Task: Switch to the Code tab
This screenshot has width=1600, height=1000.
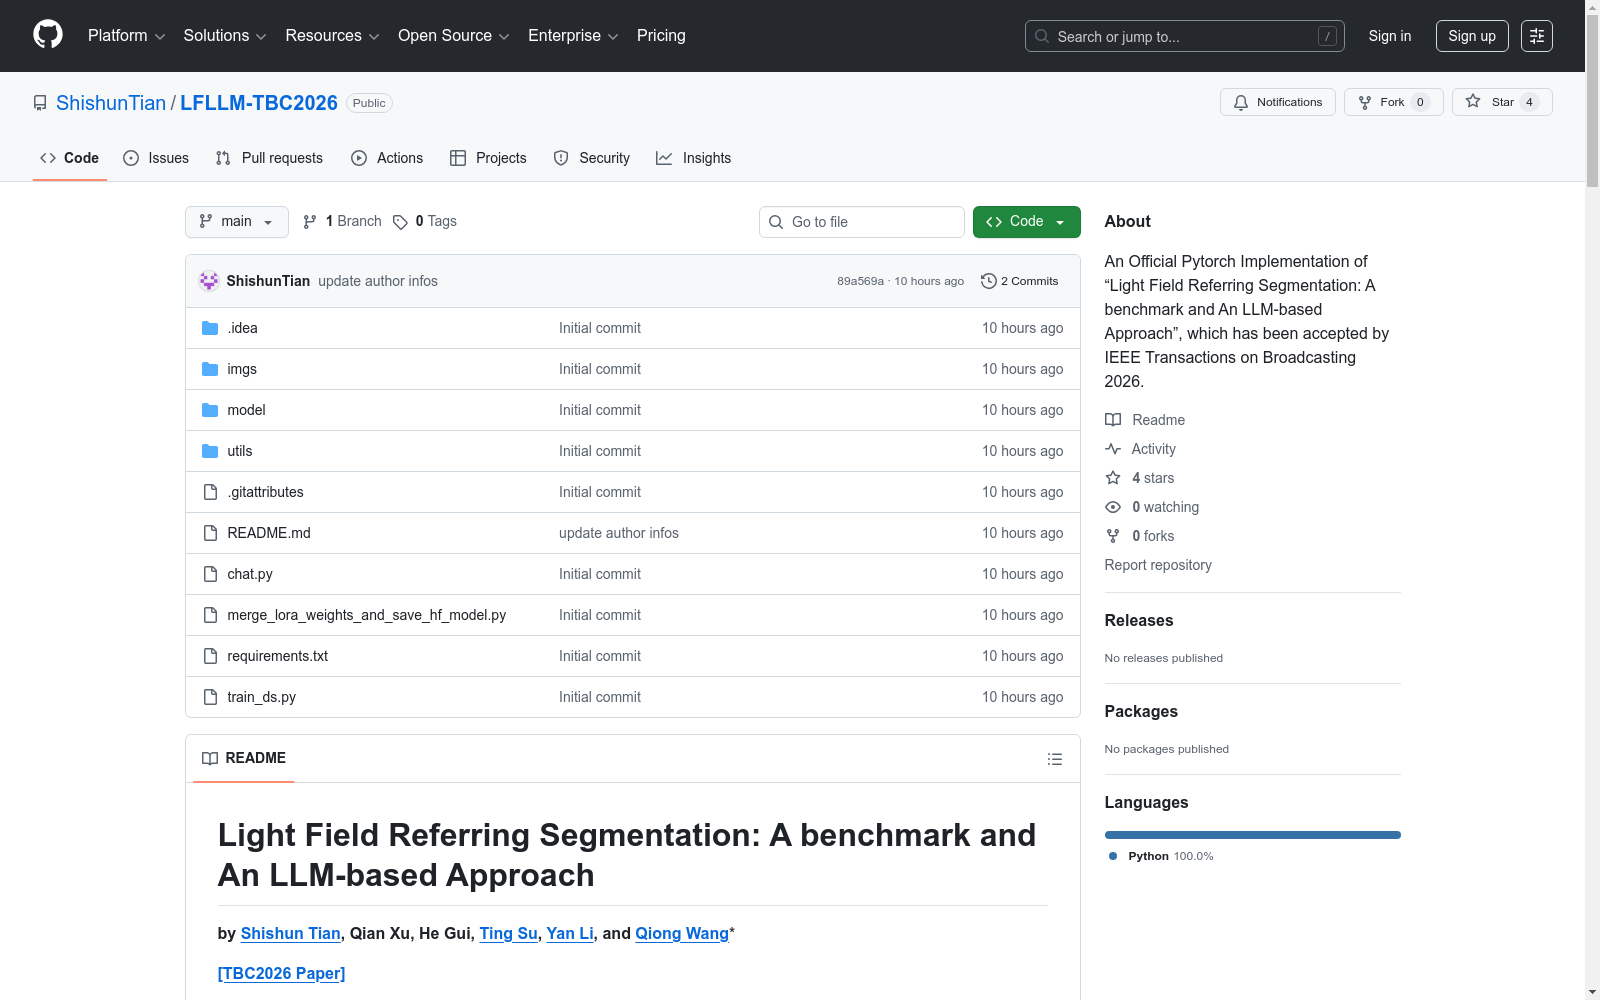Action: pos(69,158)
